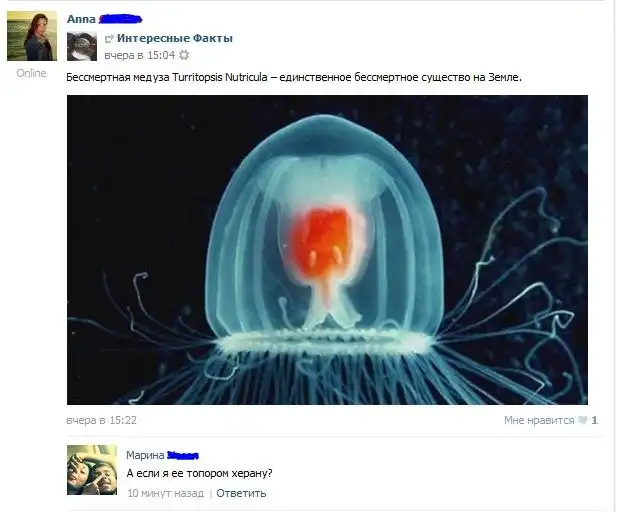The image size is (628, 512).
Task: Click Марина's name in the comment
Action: (145, 455)
